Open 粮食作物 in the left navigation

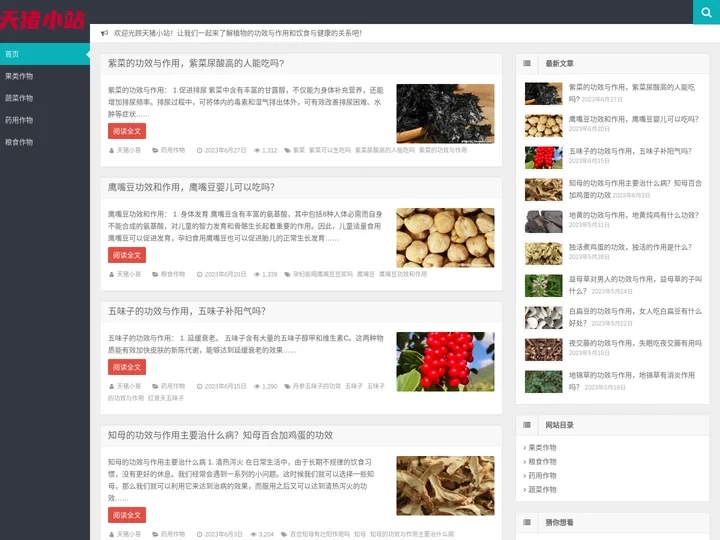coord(45,142)
